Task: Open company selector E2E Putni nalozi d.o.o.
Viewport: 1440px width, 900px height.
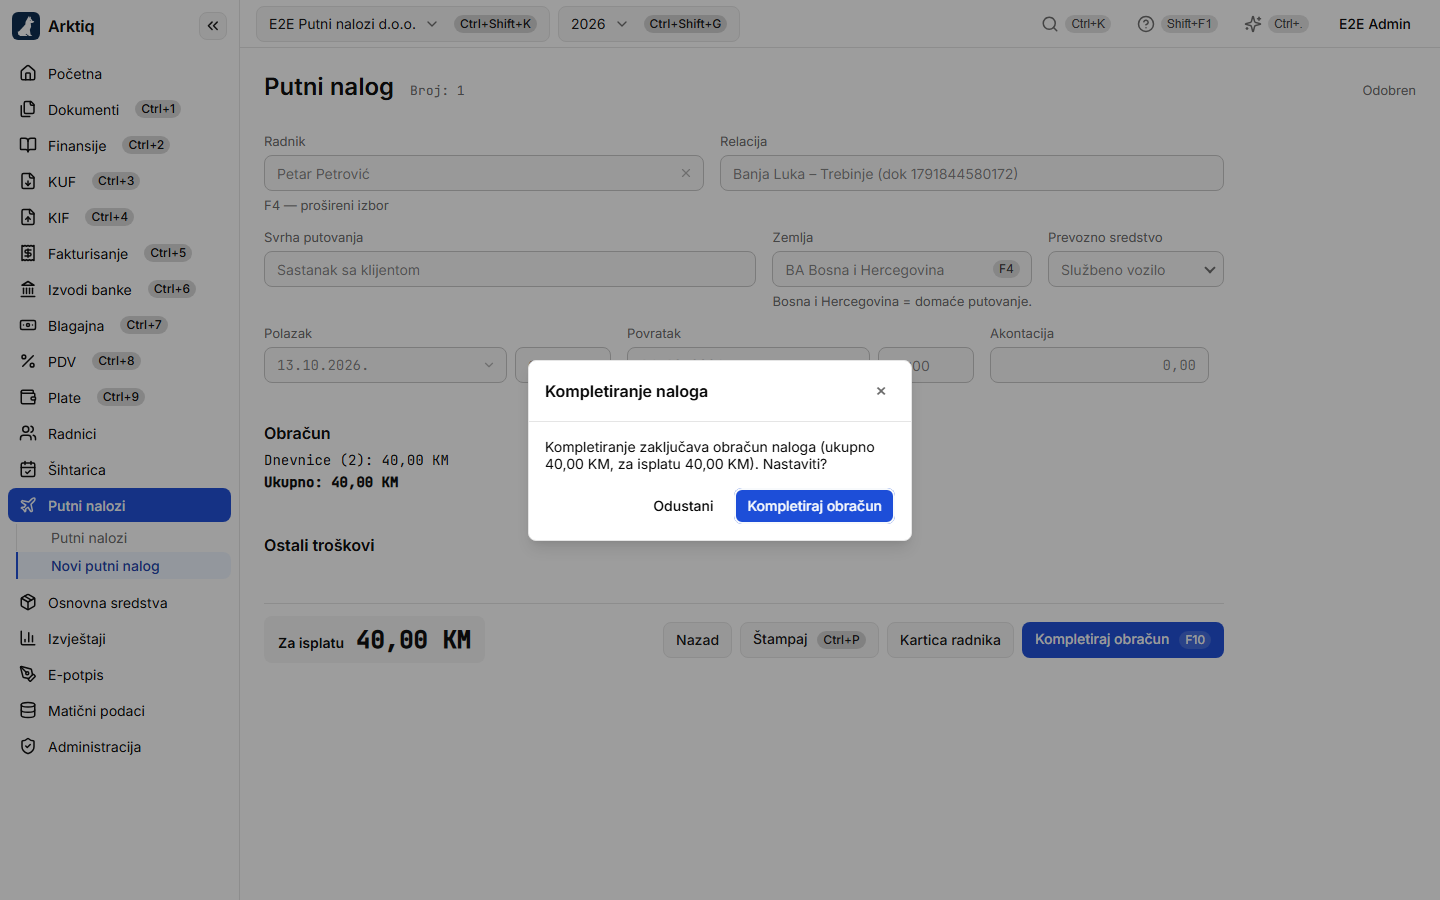Action: tap(403, 24)
